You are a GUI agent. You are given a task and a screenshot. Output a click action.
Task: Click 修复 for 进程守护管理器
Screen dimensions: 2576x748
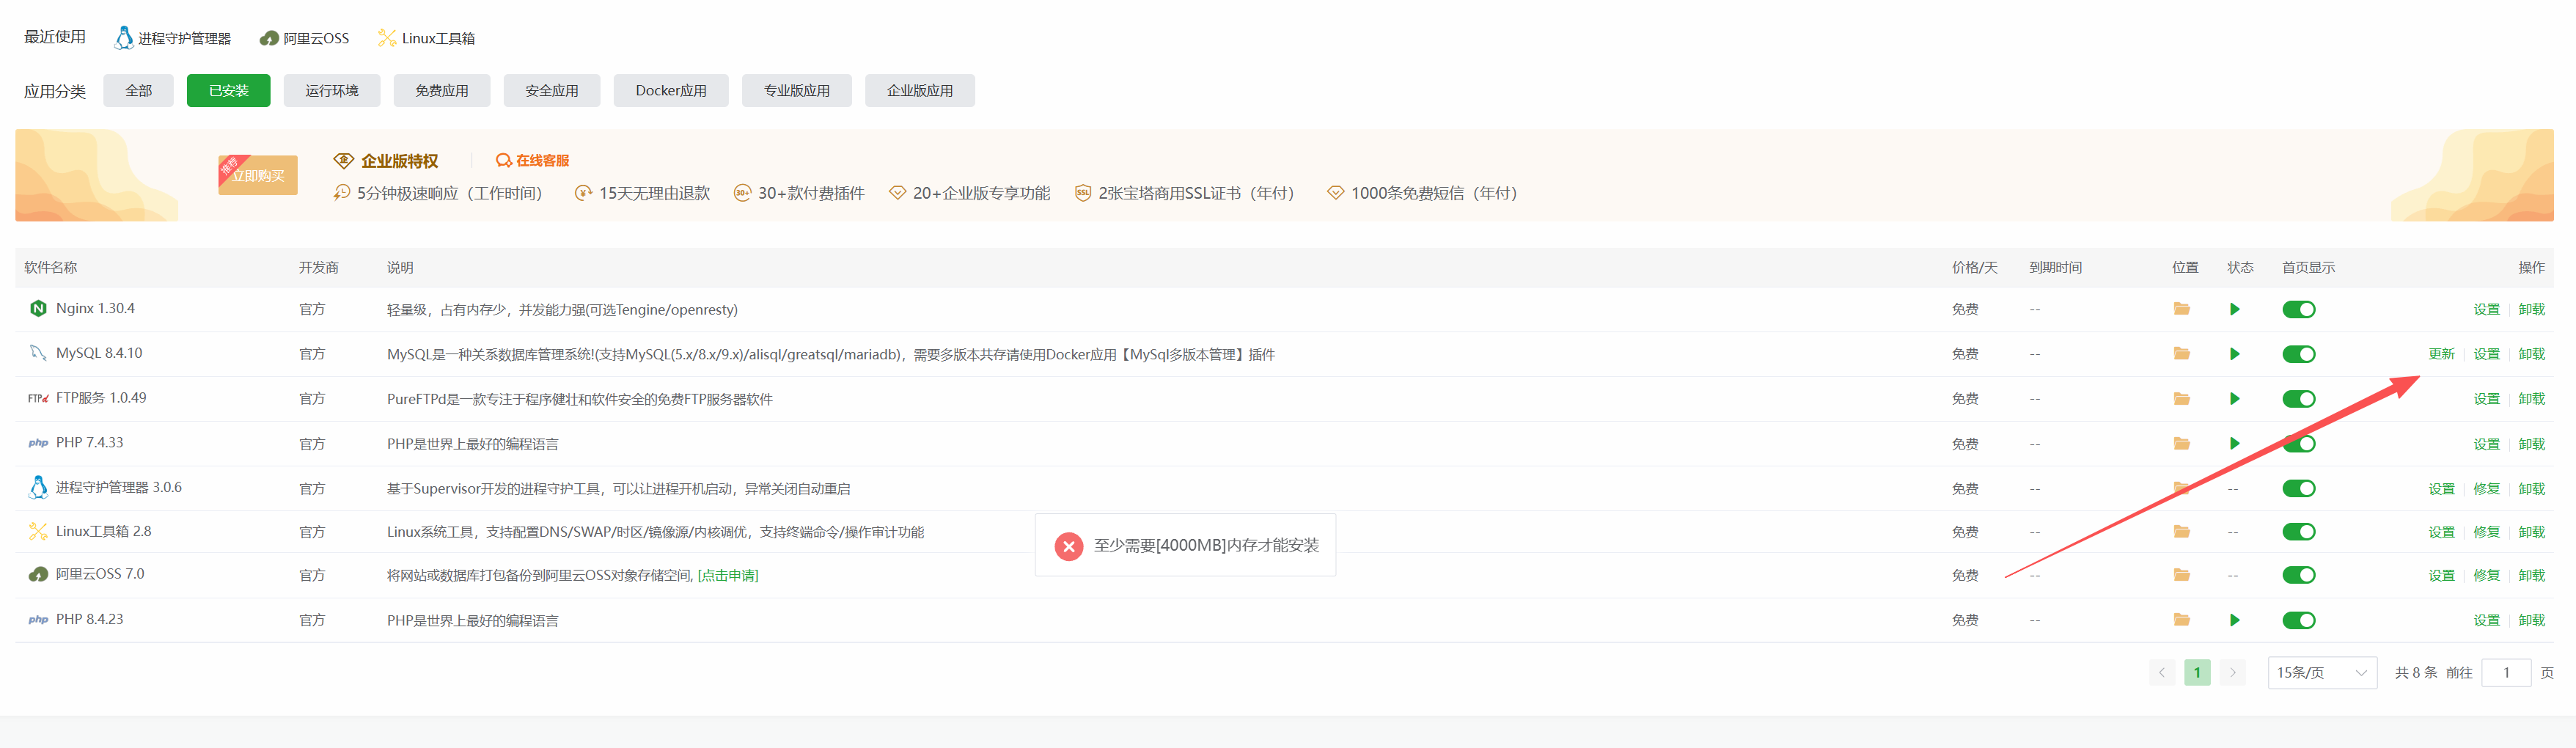[x=2486, y=488]
